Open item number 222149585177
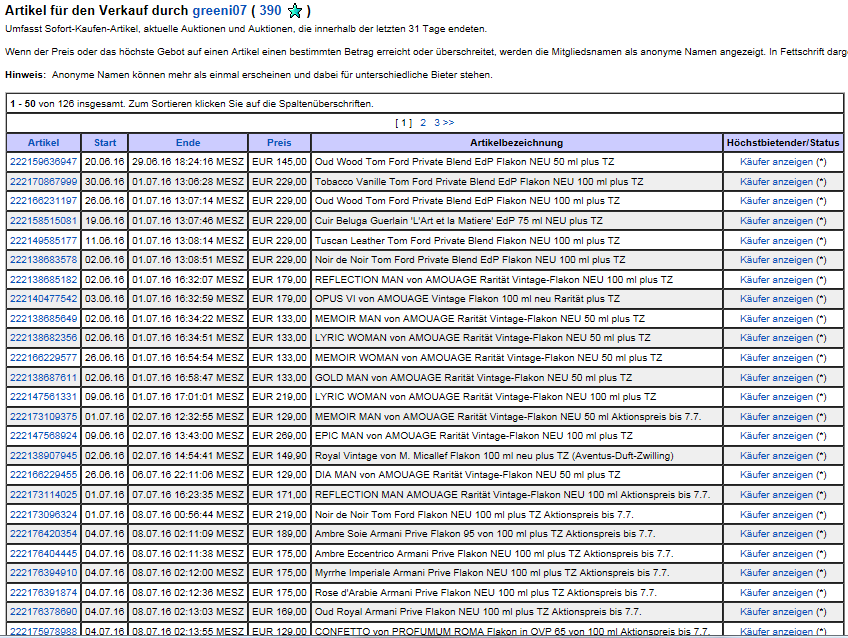Screen dimensions: 848x638 [x=44, y=241]
